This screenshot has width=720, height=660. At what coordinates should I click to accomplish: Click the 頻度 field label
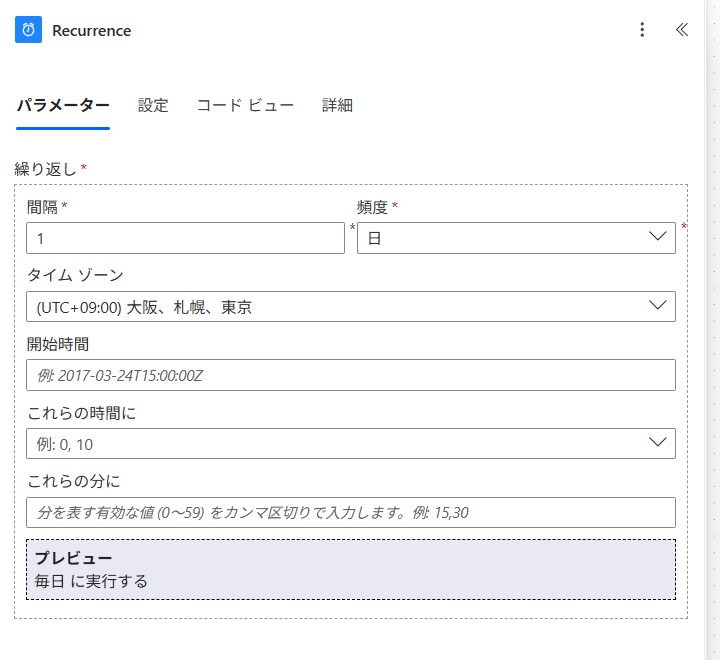tap(373, 207)
